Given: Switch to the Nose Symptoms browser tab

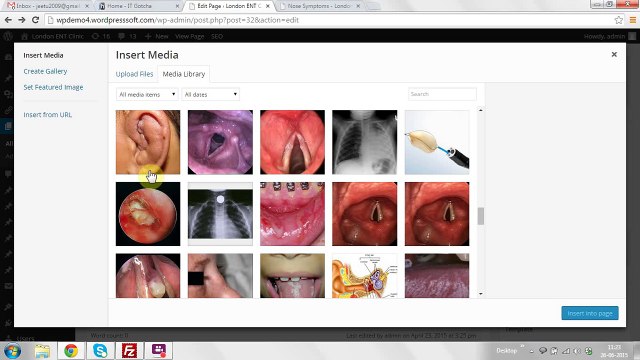Looking at the screenshot, I should [x=320, y=6].
